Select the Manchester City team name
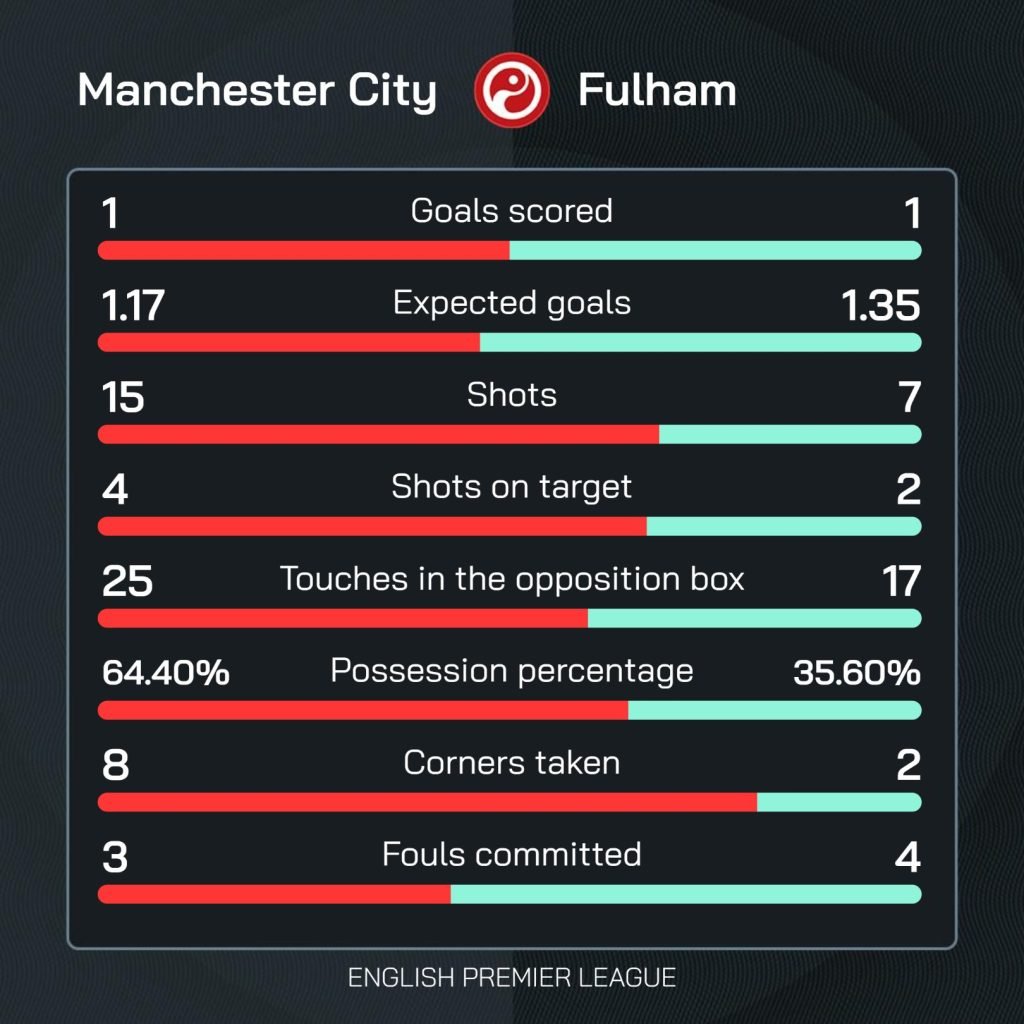The image size is (1024, 1024). tap(257, 91)
